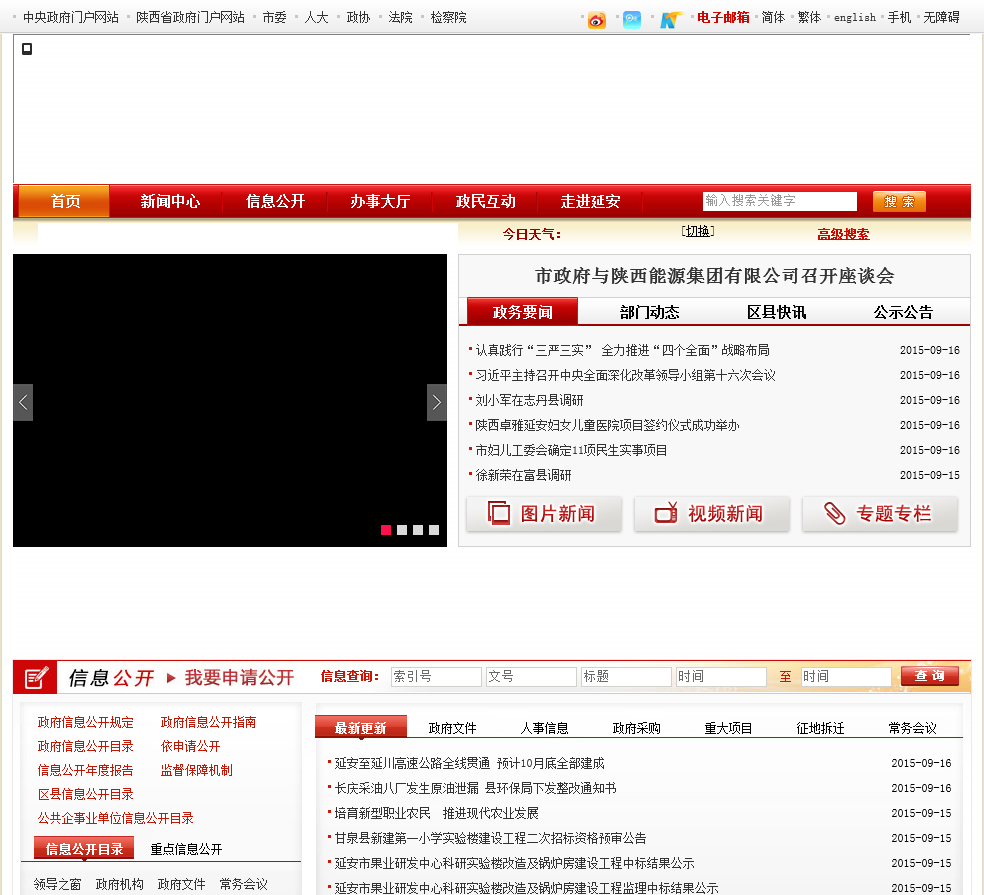Screen dimensions: 984x895
Task: Select the fourth slideshow dot
Action: pyautogui.click(x=434, y=530)
